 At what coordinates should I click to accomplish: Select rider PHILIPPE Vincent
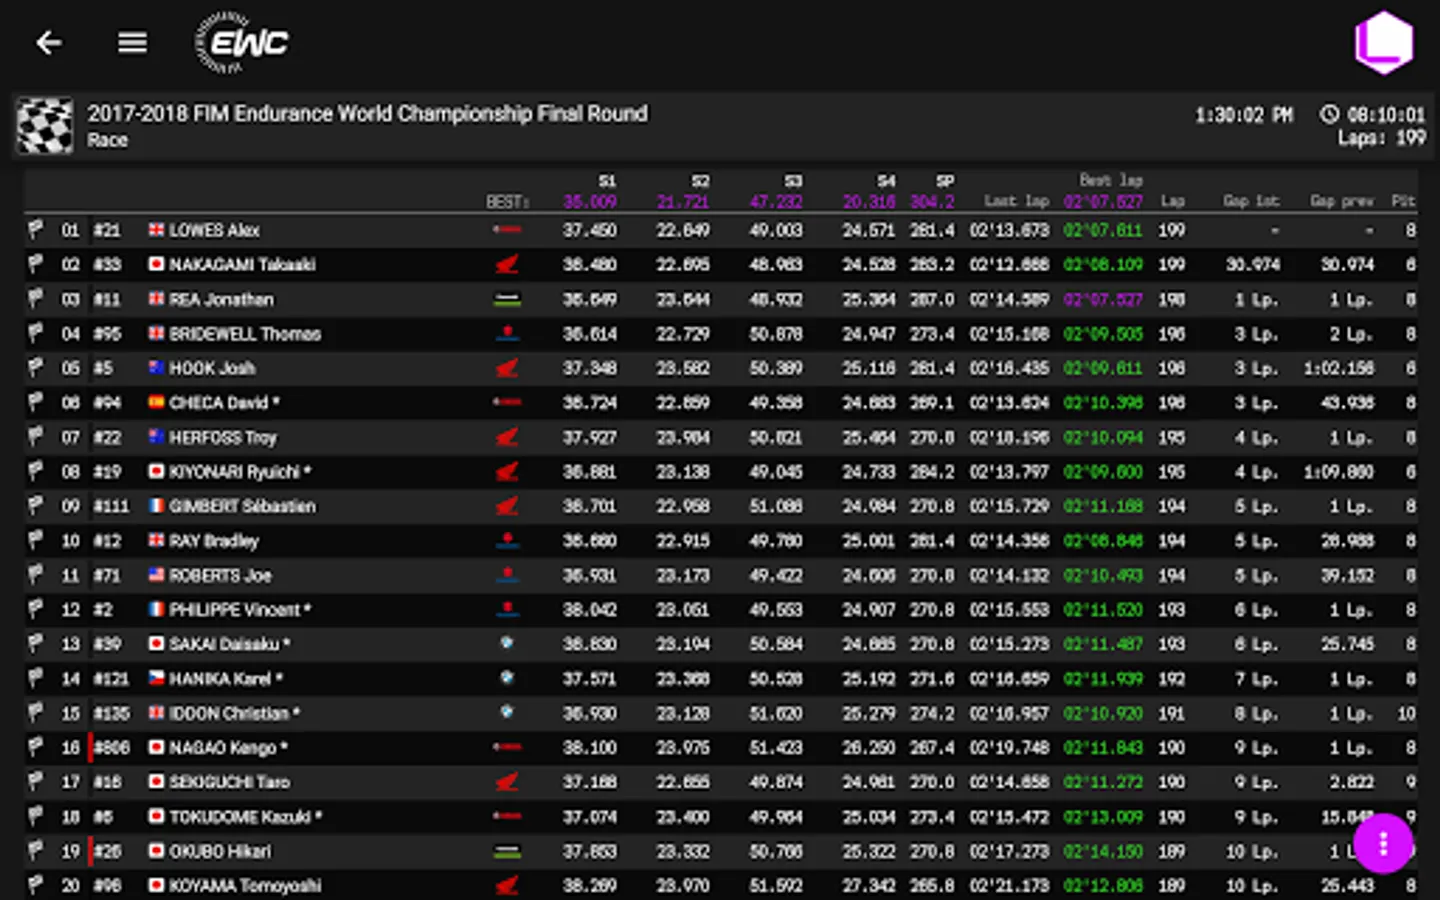240,610
